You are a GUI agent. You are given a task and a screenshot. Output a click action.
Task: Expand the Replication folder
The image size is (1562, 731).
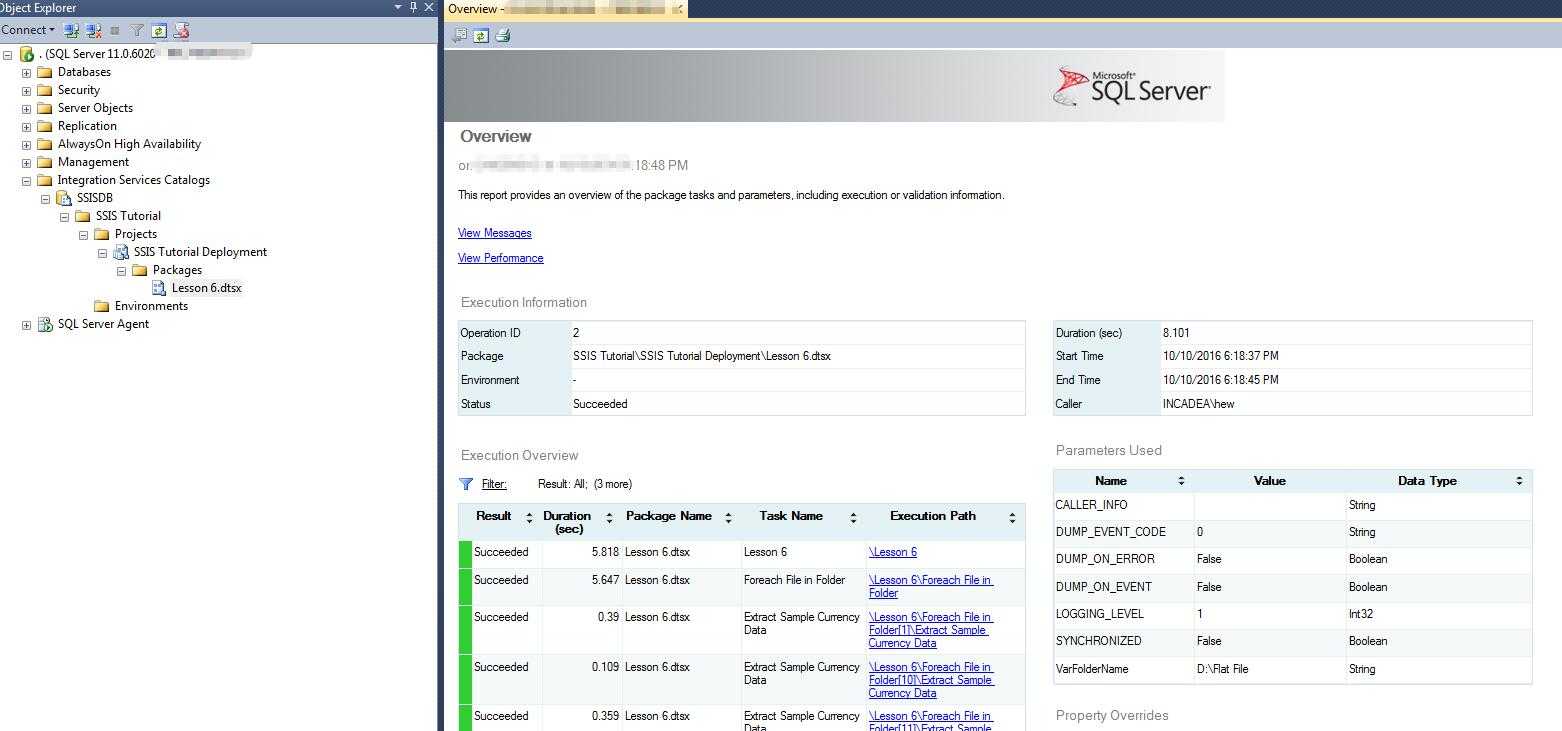(26, 126)
